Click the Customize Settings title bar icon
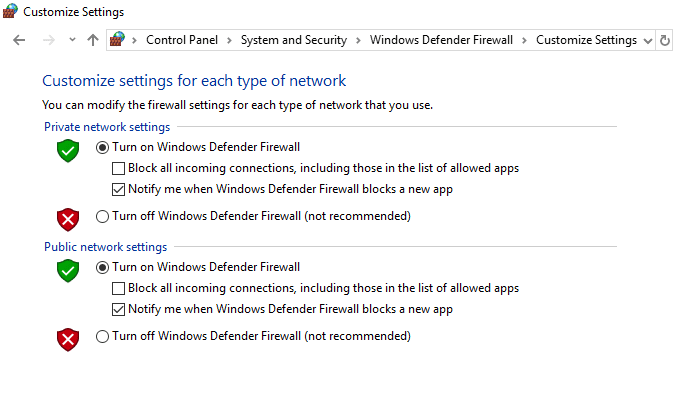 tap(10, 11)
